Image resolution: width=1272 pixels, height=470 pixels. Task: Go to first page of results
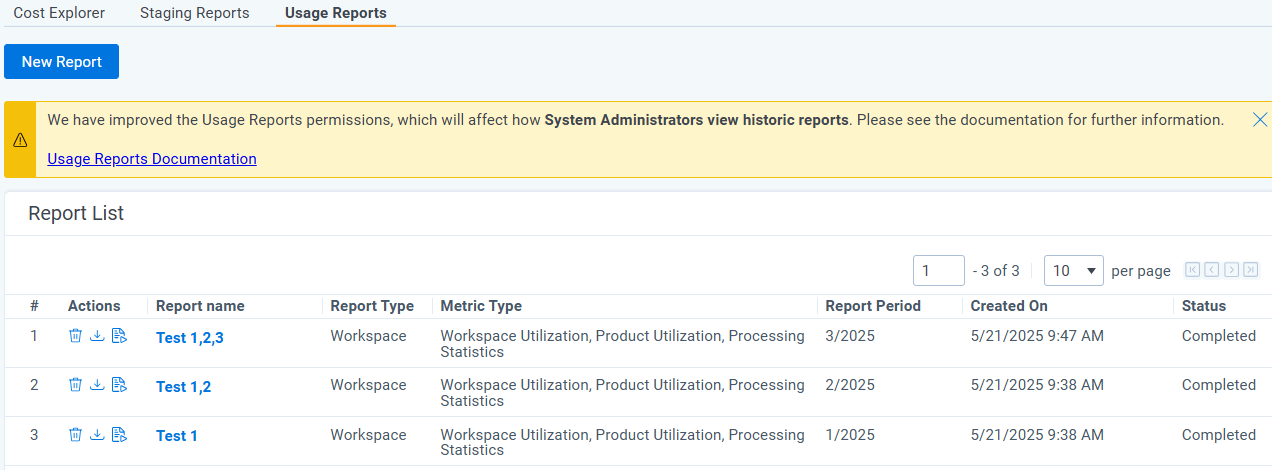(1192, 270)
